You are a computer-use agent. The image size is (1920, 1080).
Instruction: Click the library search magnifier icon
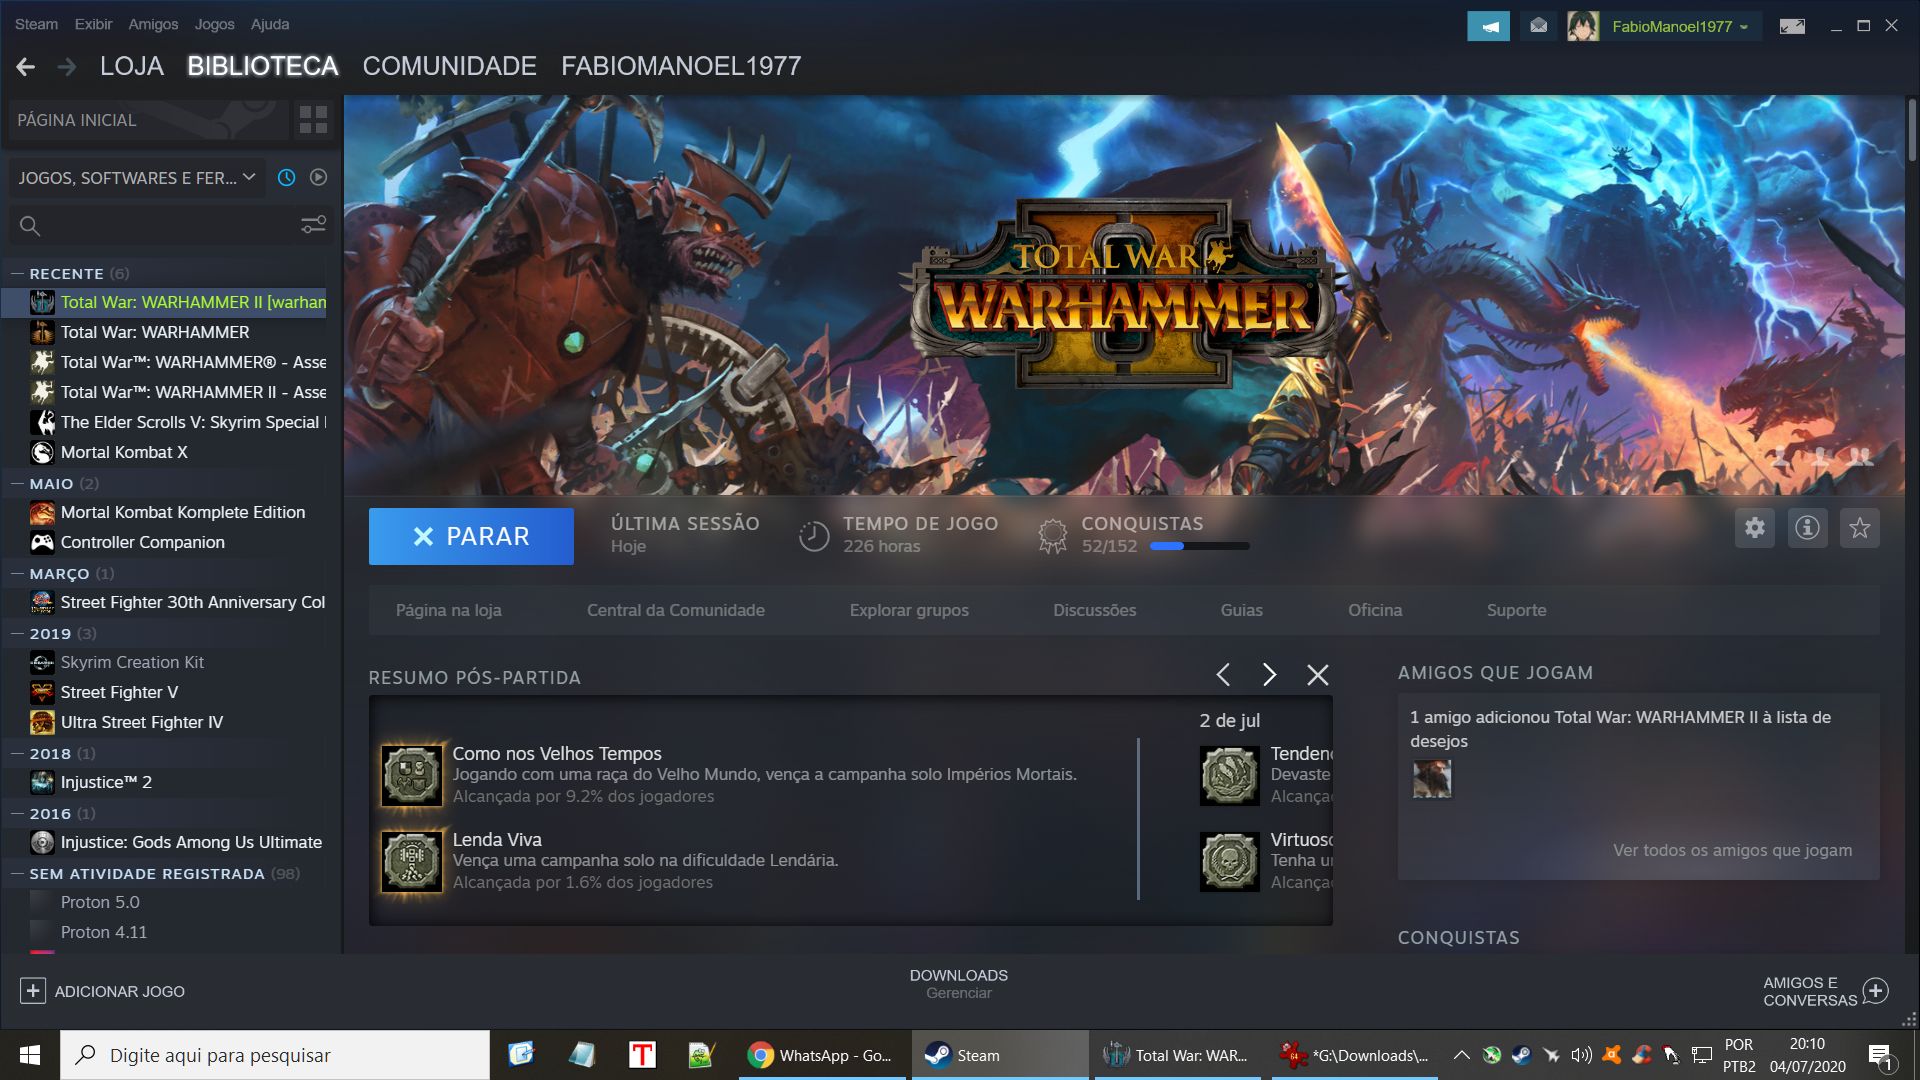click(30, 226)
